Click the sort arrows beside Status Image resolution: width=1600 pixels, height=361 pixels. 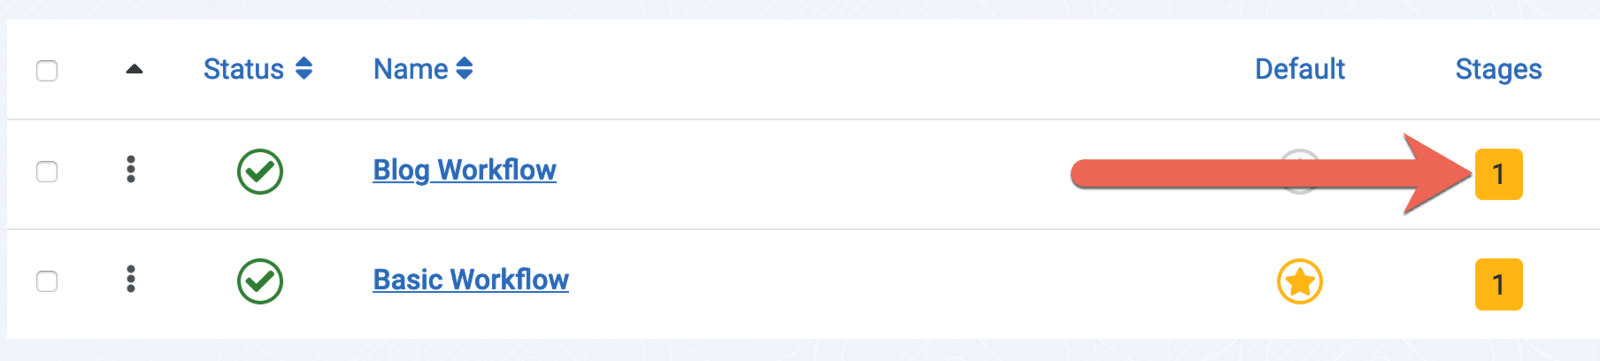click(x=304, y=69)
